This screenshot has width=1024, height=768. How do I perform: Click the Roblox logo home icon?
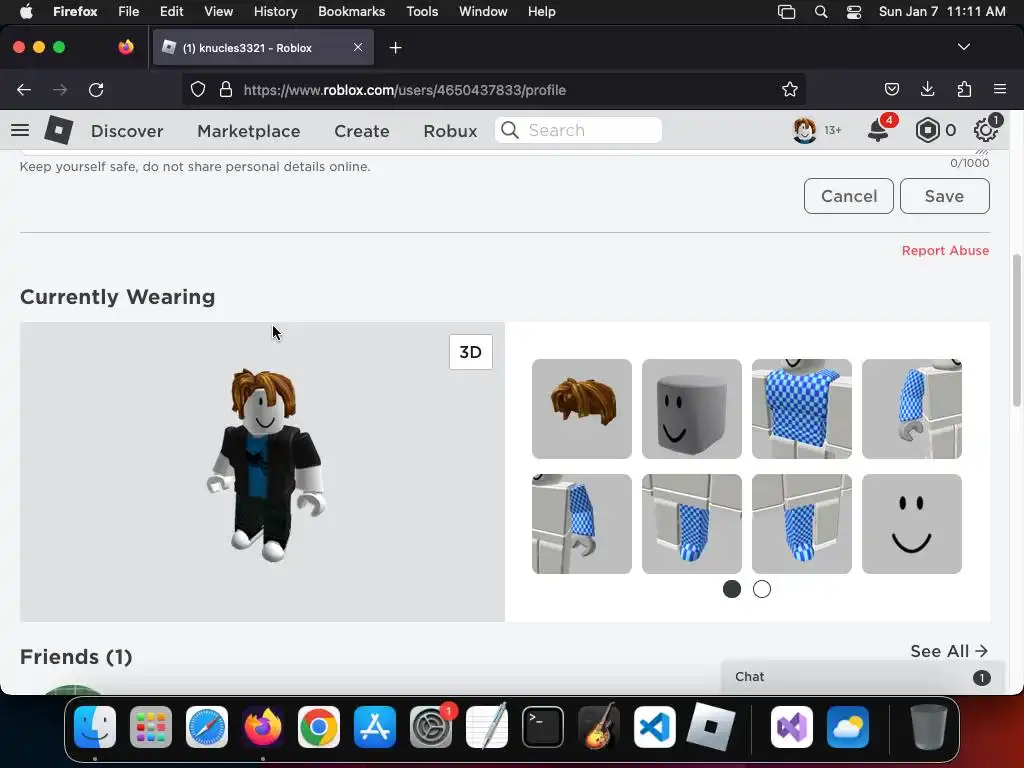pyautogui.click(x=58, y=130)
